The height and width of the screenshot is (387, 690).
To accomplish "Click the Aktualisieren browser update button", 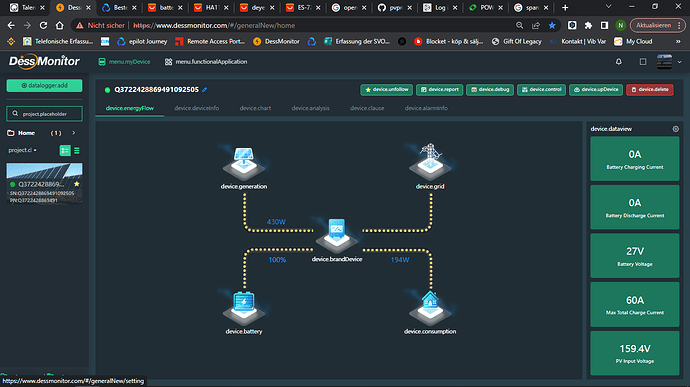I will (x=657, y=26).
